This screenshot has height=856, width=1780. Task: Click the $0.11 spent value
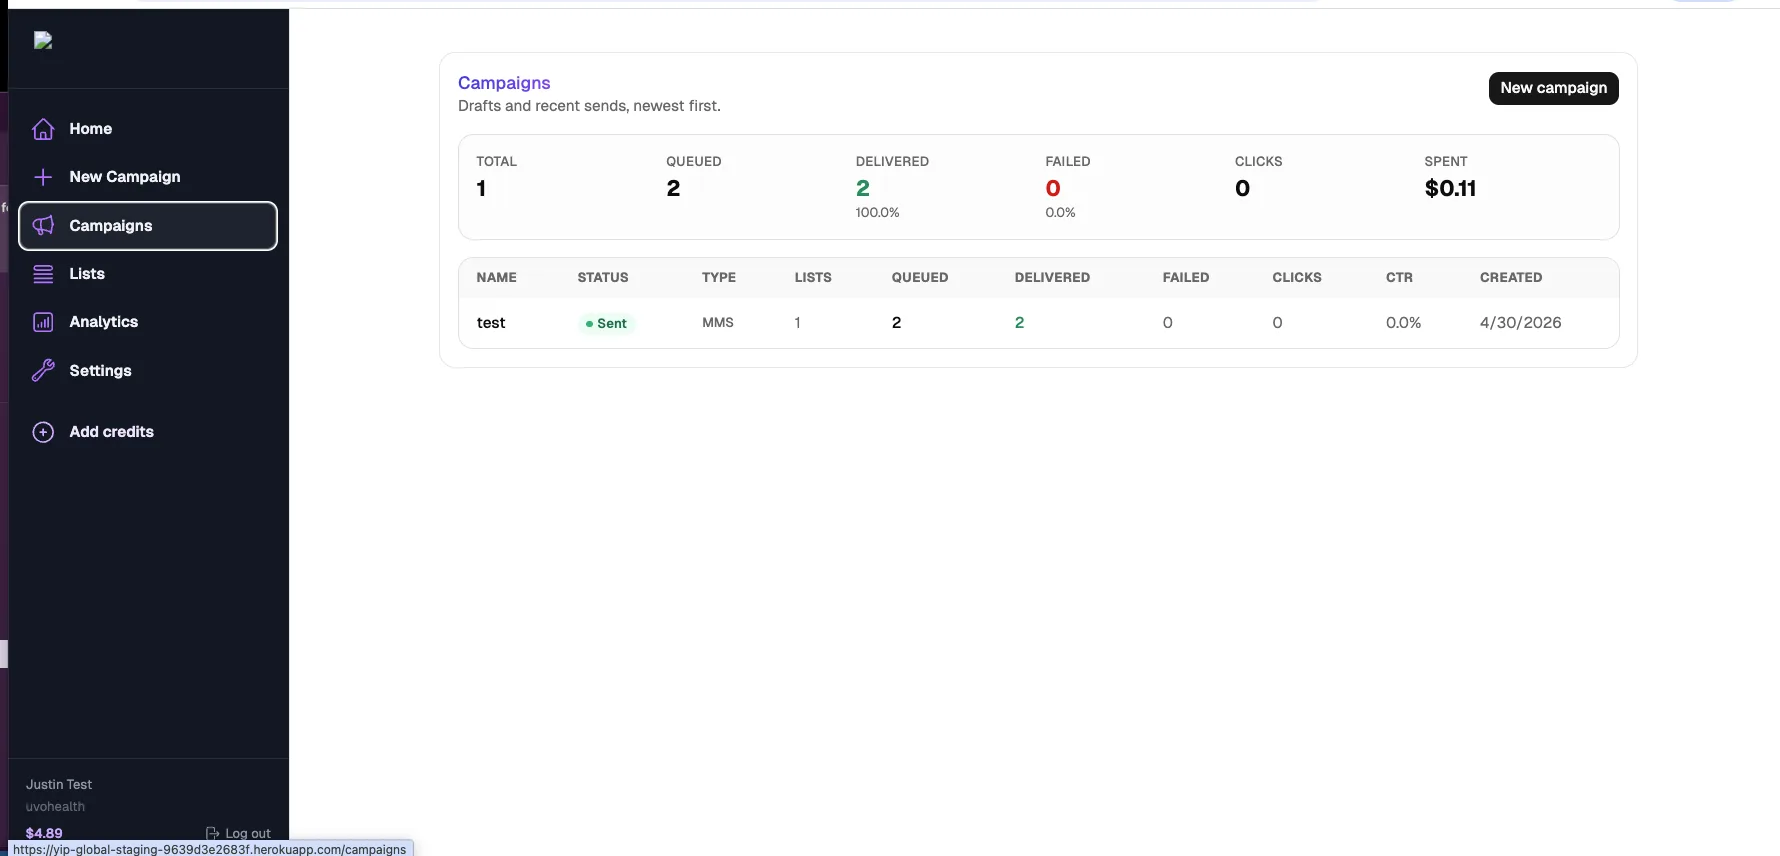coord(1450,188)
